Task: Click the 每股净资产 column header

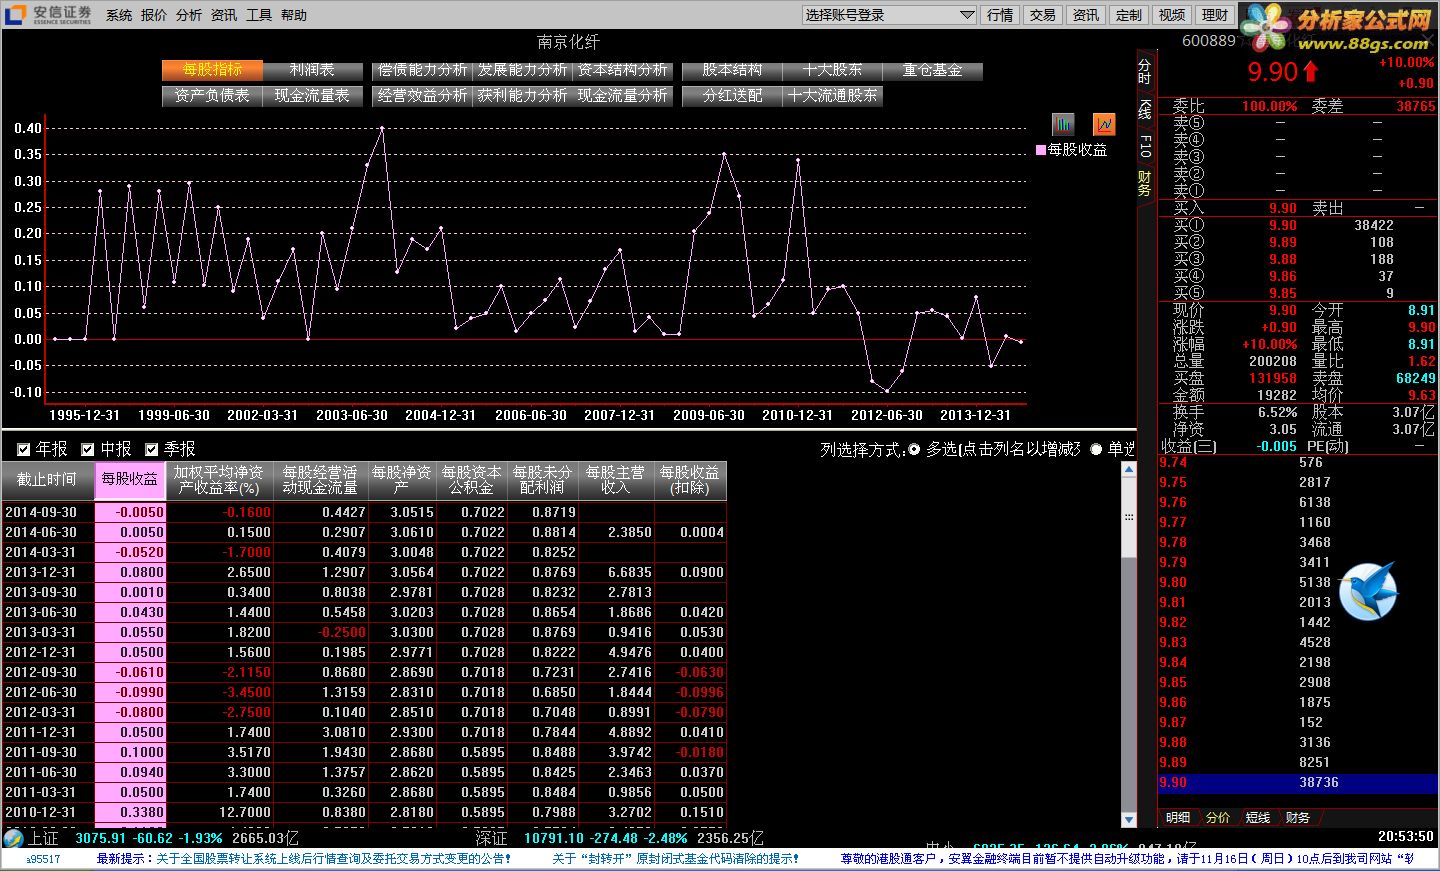Action: pos(402,480)
